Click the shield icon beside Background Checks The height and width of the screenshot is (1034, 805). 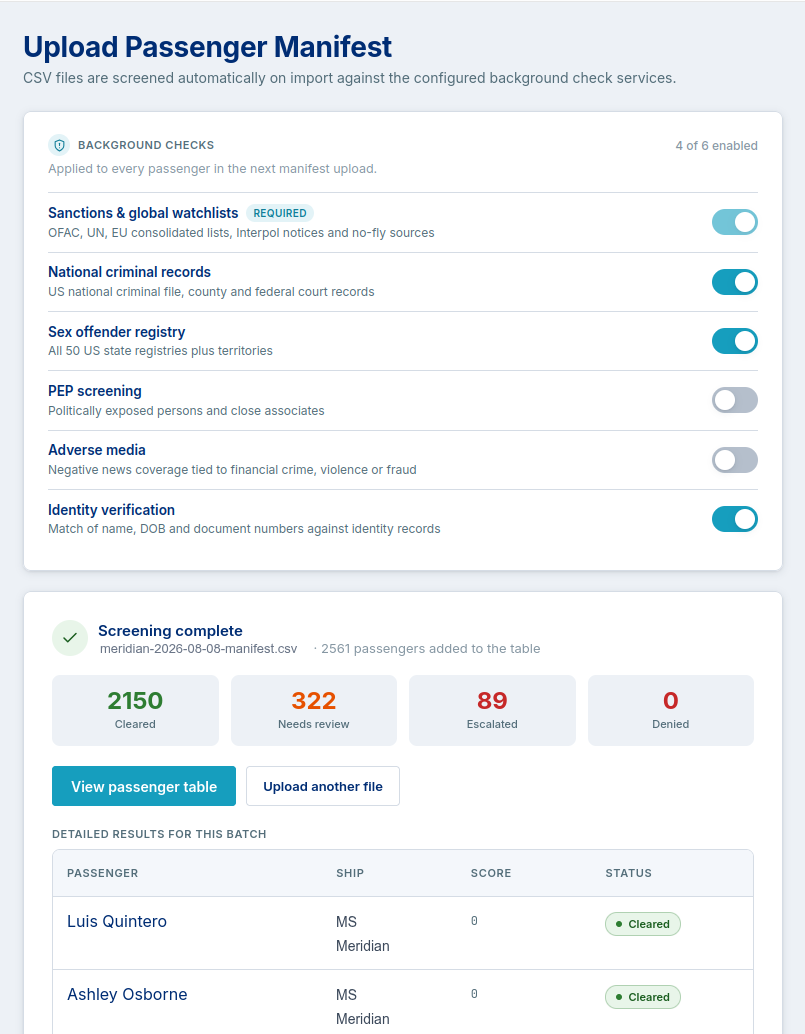coord(59,145)
